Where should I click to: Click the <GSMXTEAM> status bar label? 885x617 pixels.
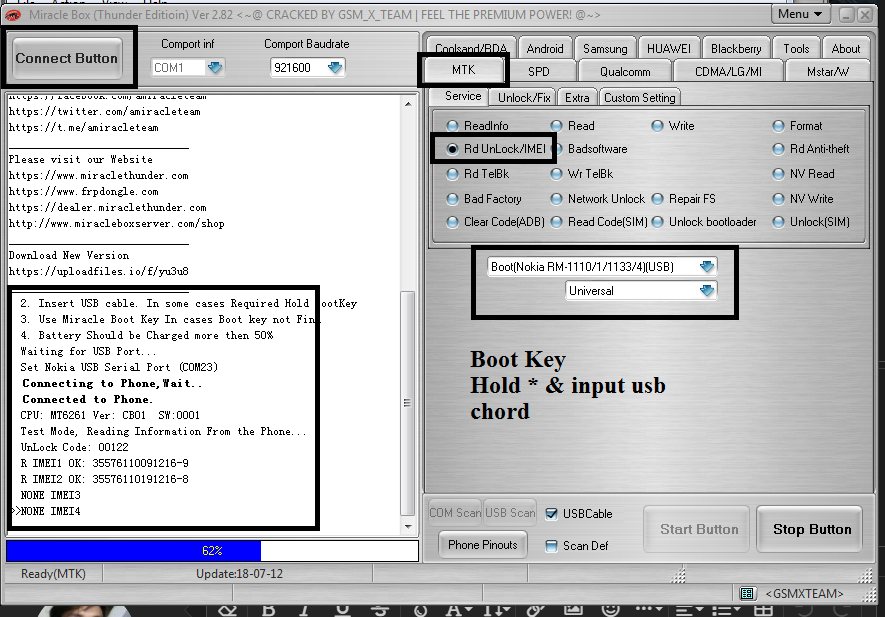(x=804, y=593)
